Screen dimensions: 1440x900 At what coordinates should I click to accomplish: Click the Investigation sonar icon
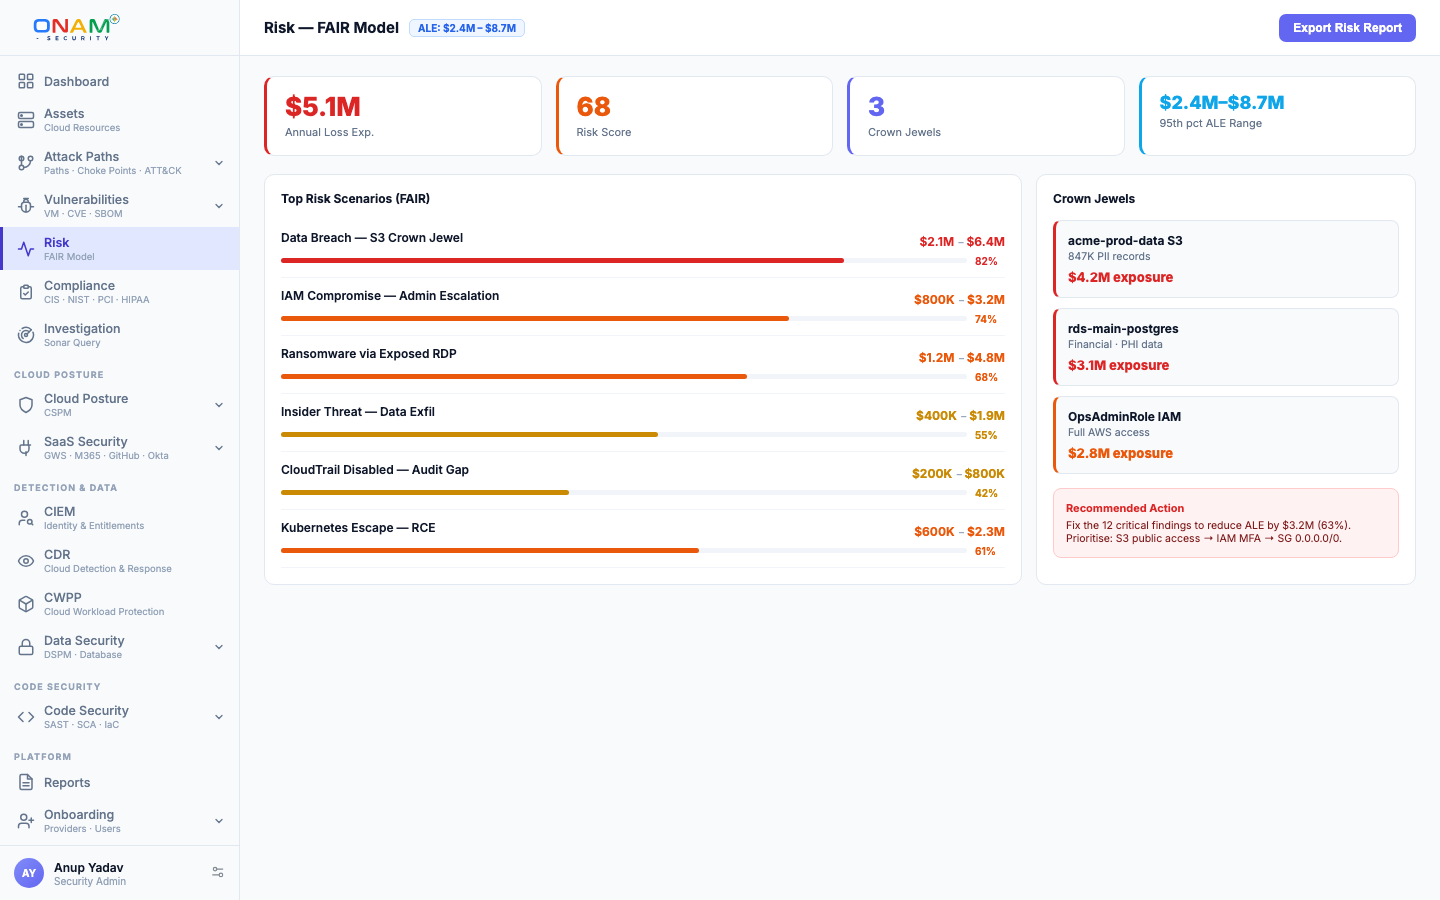26,335
